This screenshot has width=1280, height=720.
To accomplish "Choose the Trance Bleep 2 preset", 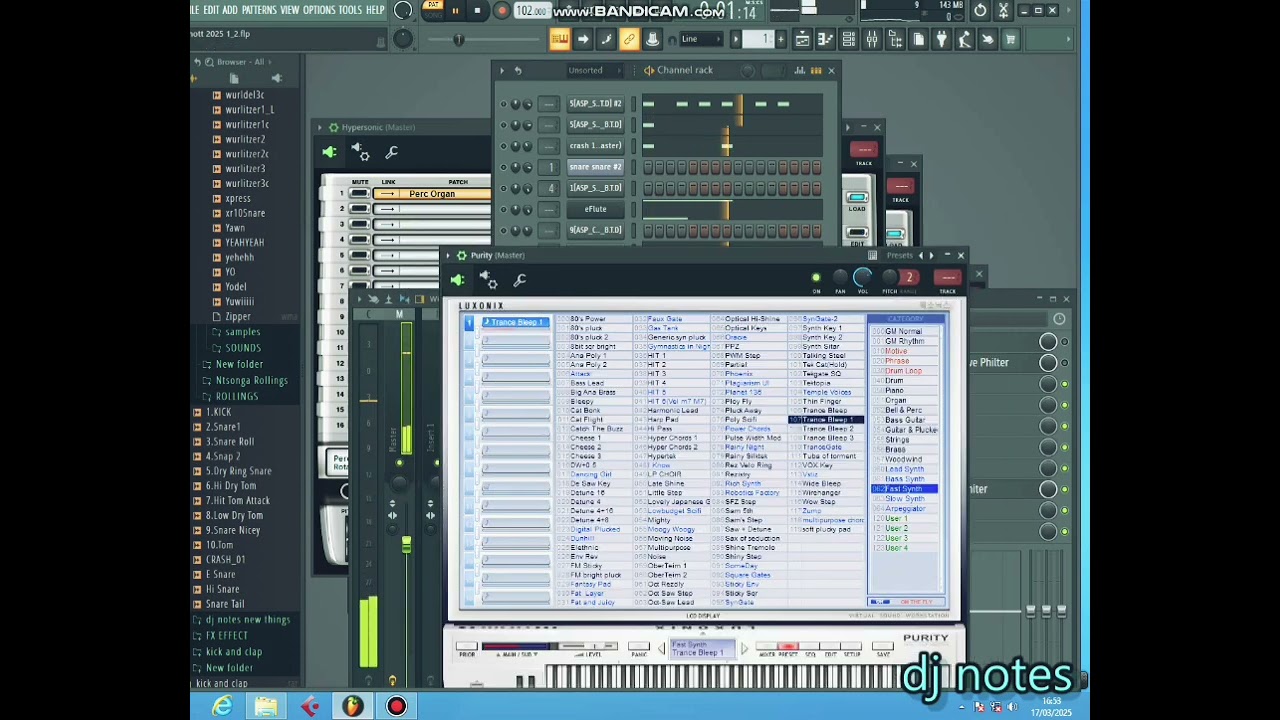I will click(x=828, y=429).
